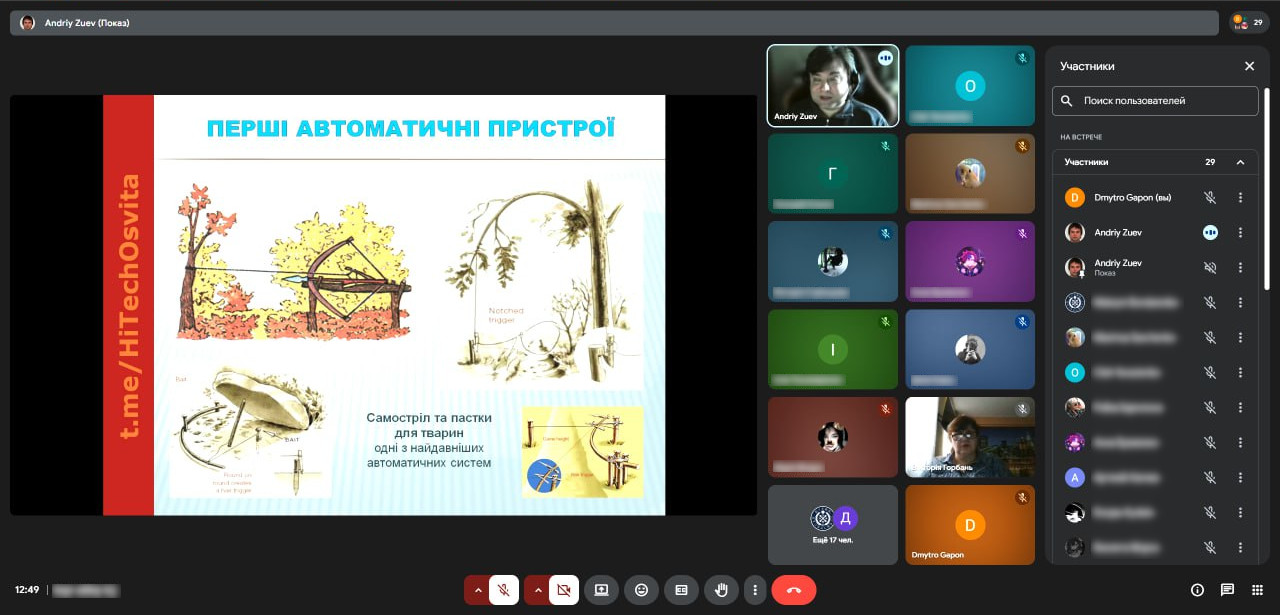1280x615 pixels.
Task: Open the meeting info icon
Action: (1197, 590)
